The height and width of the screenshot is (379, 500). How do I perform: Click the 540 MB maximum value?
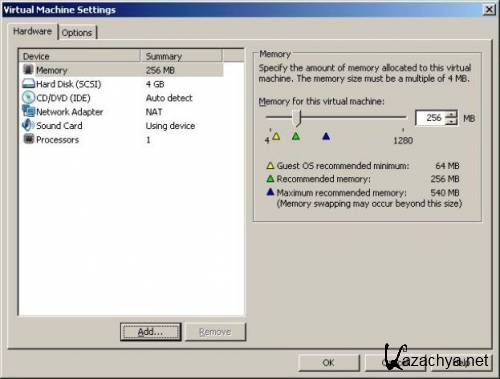tap(445, 193)
